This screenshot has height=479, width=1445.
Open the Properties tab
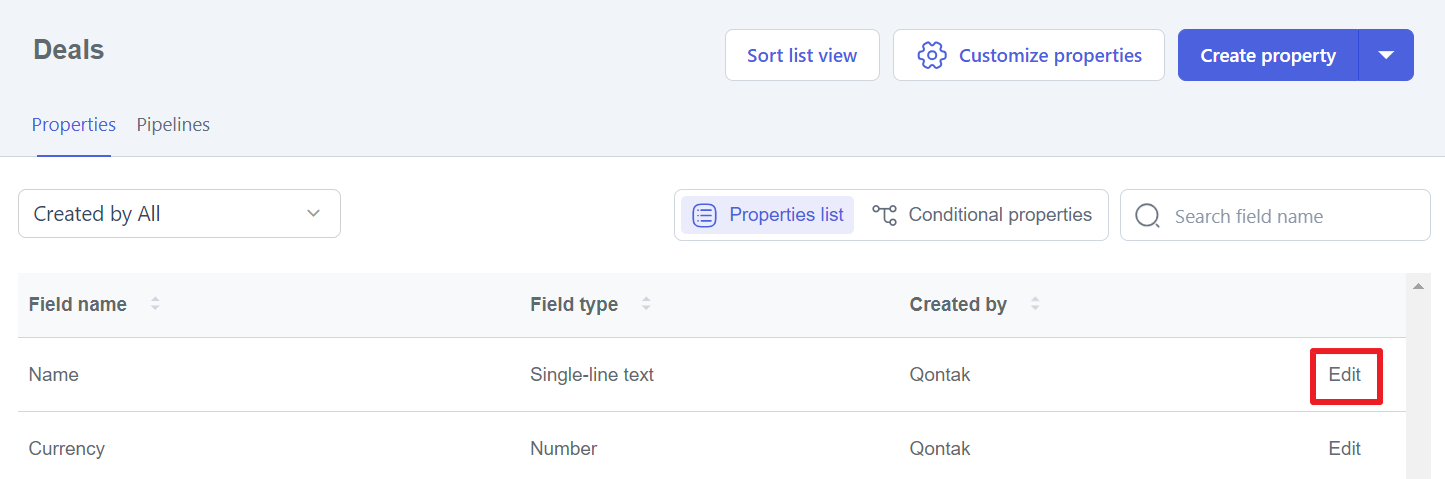[x=74, y=125]
